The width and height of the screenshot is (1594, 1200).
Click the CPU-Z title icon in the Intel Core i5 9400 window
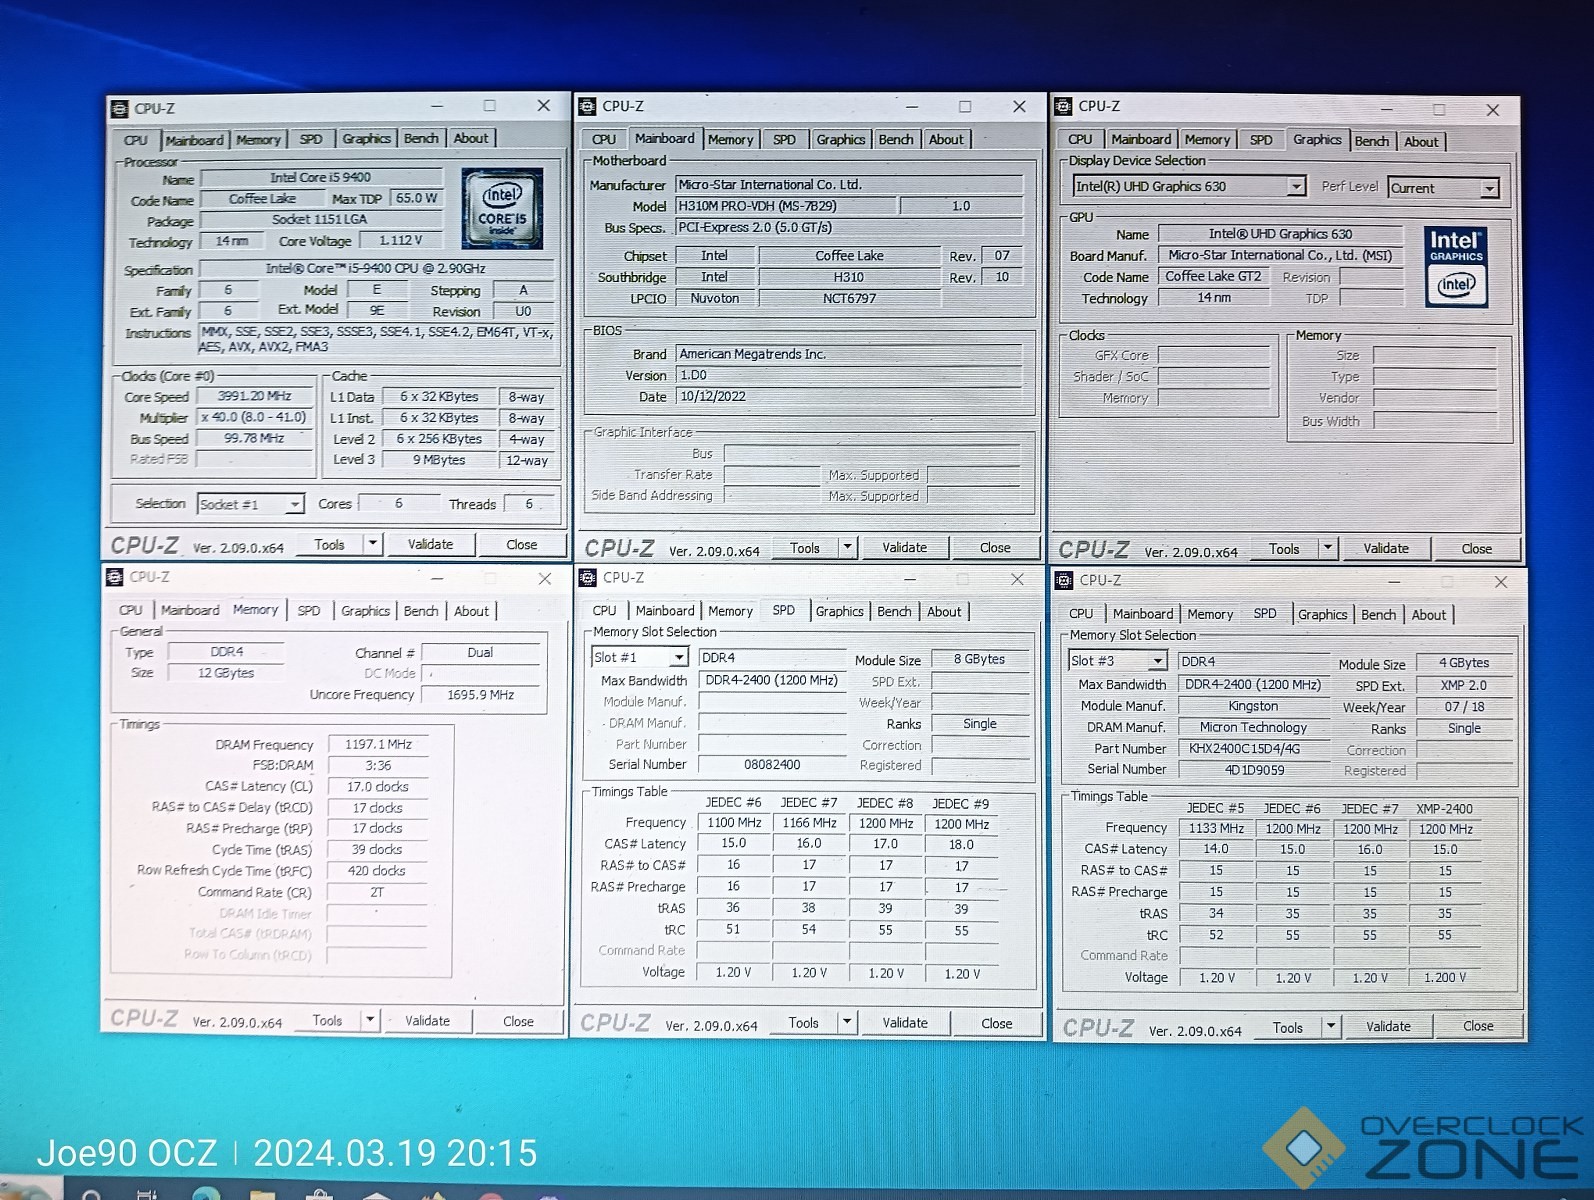tap(119, 108)
